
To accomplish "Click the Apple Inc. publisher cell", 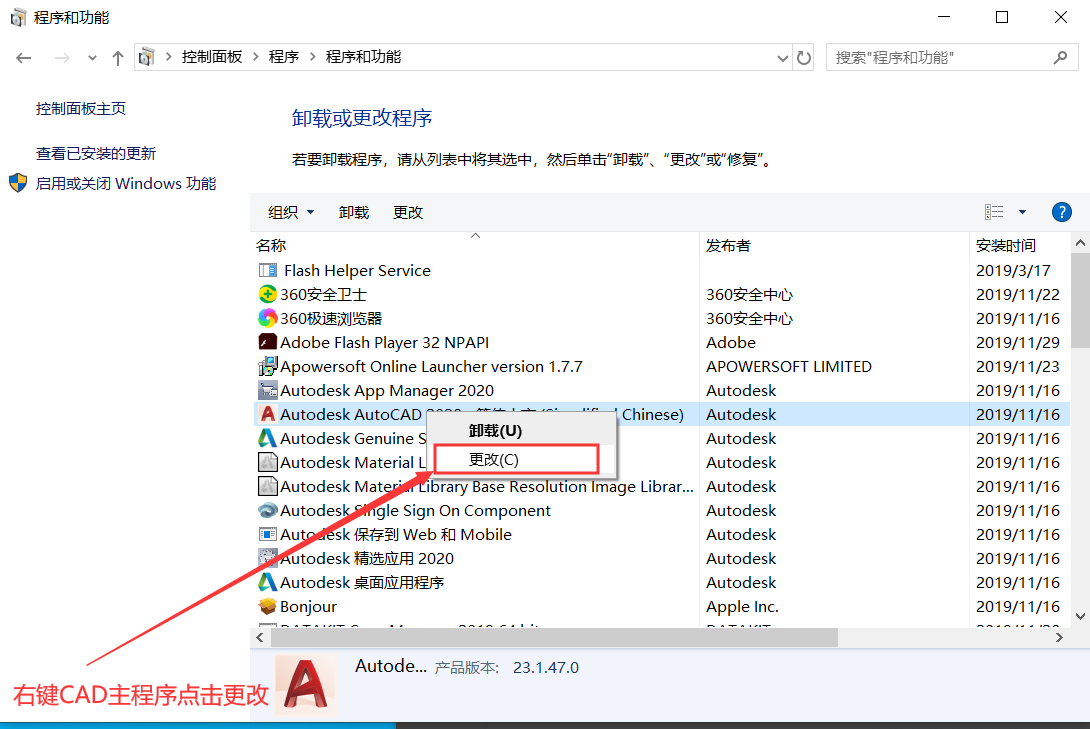I will 742,606.
